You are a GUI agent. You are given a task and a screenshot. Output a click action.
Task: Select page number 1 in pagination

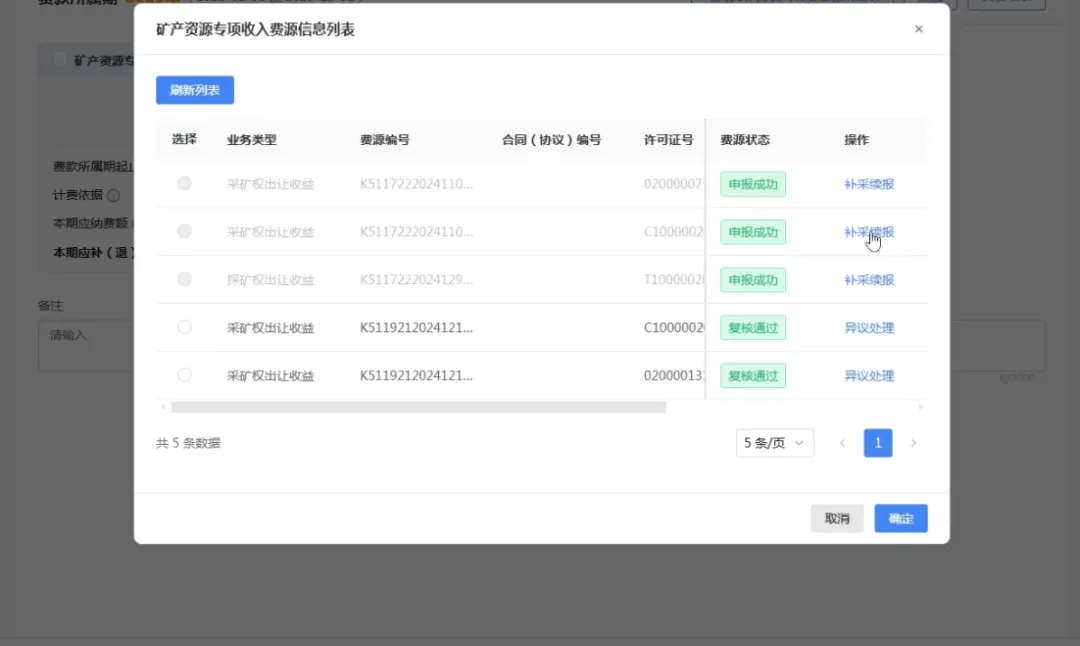pos(877,443)
